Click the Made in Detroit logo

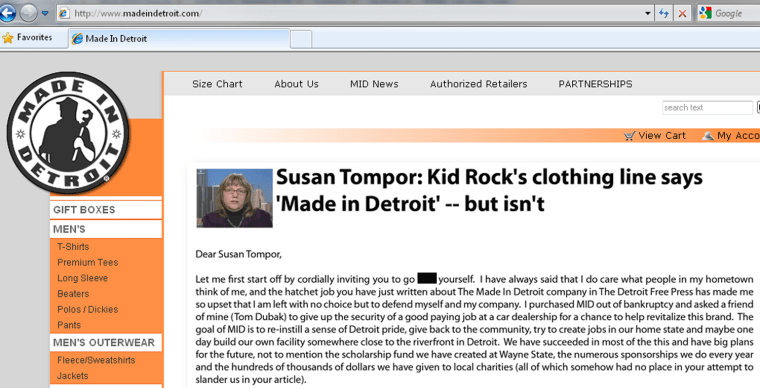pyautogui.click(x=68, y=133)
